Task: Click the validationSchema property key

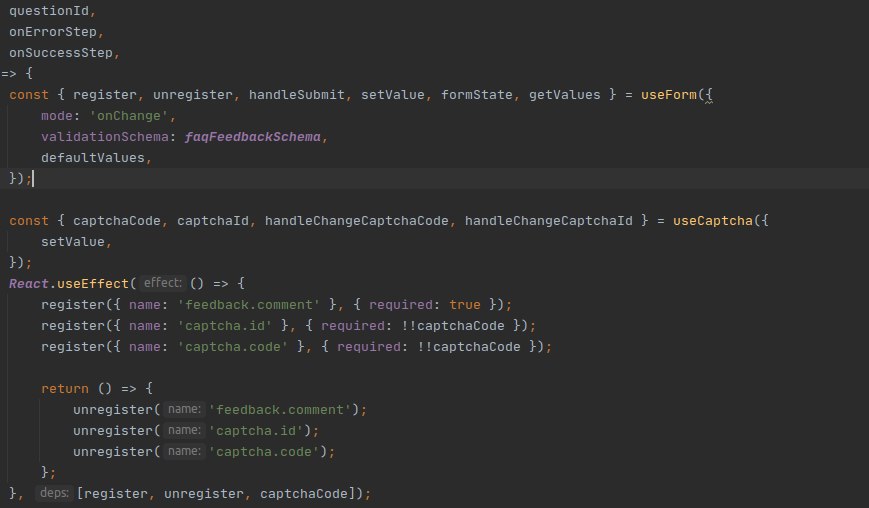Action: click(x=105, y=137)
